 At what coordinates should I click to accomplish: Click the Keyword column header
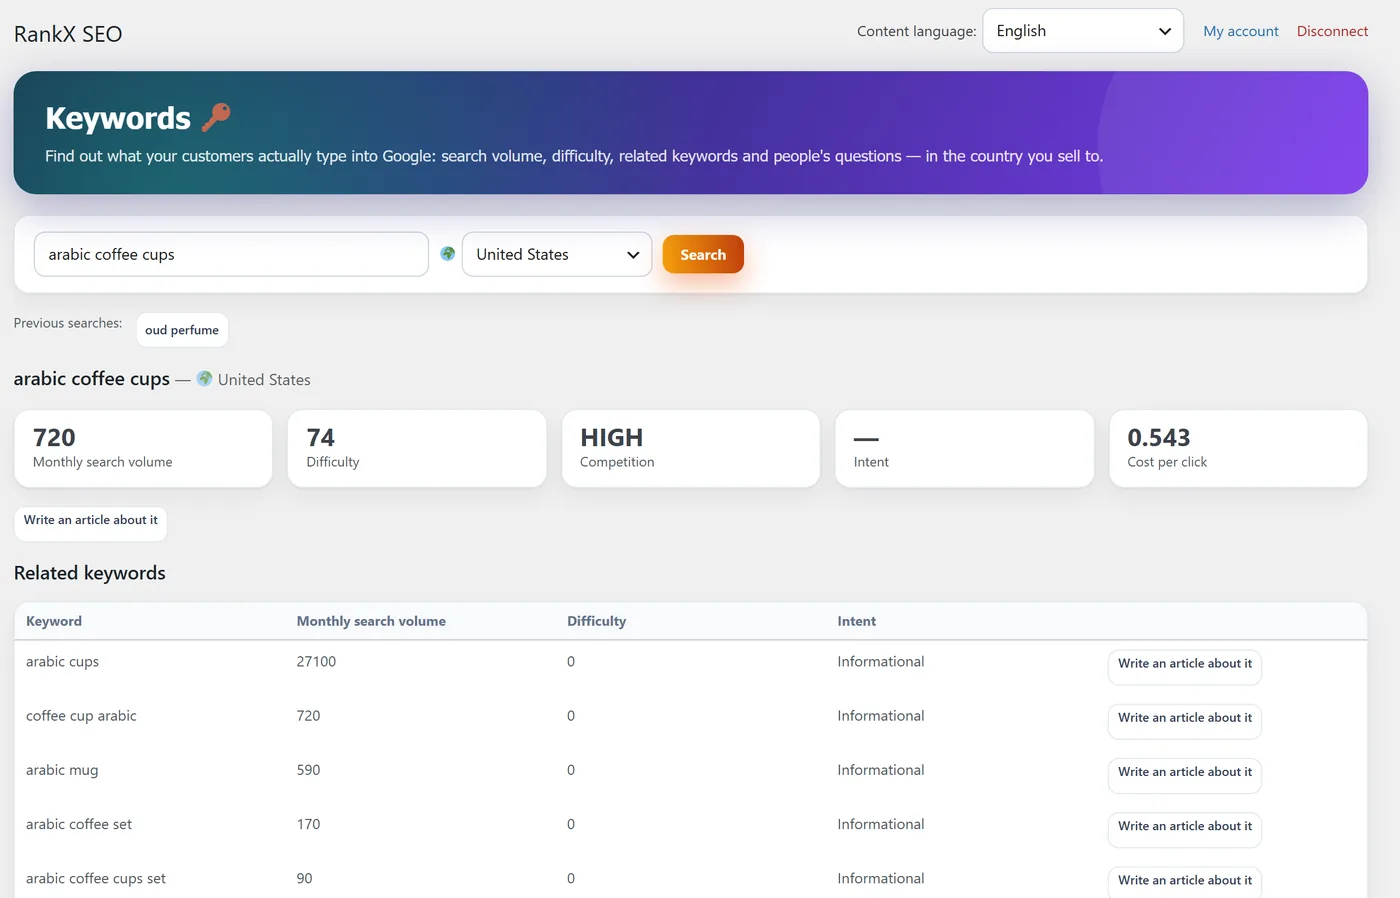tap(54, 621)
